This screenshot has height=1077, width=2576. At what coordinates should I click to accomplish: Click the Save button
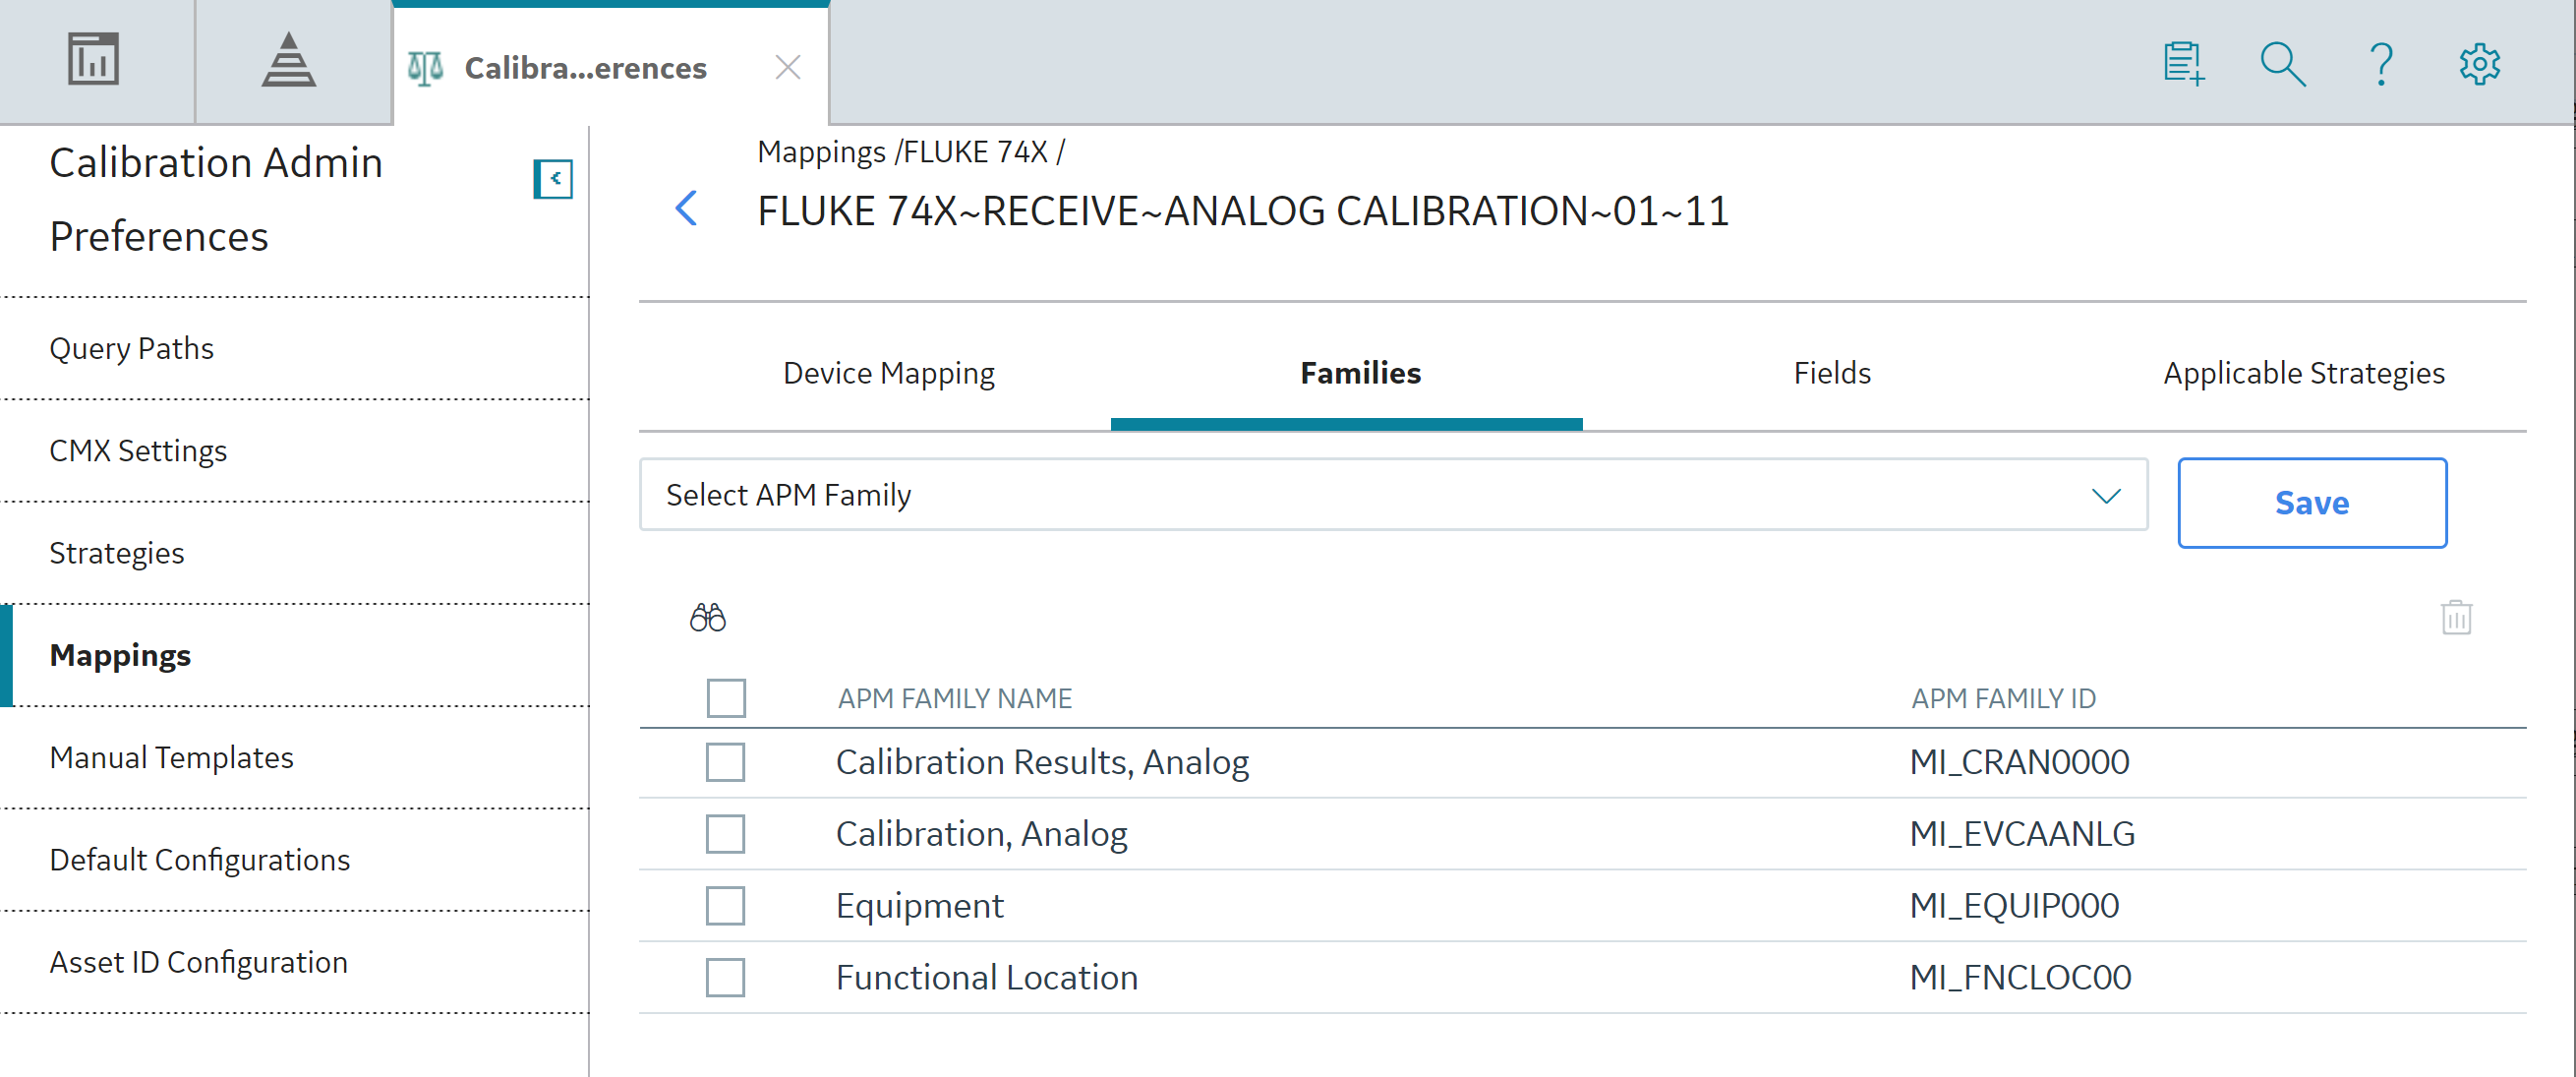click(2312, 502)
